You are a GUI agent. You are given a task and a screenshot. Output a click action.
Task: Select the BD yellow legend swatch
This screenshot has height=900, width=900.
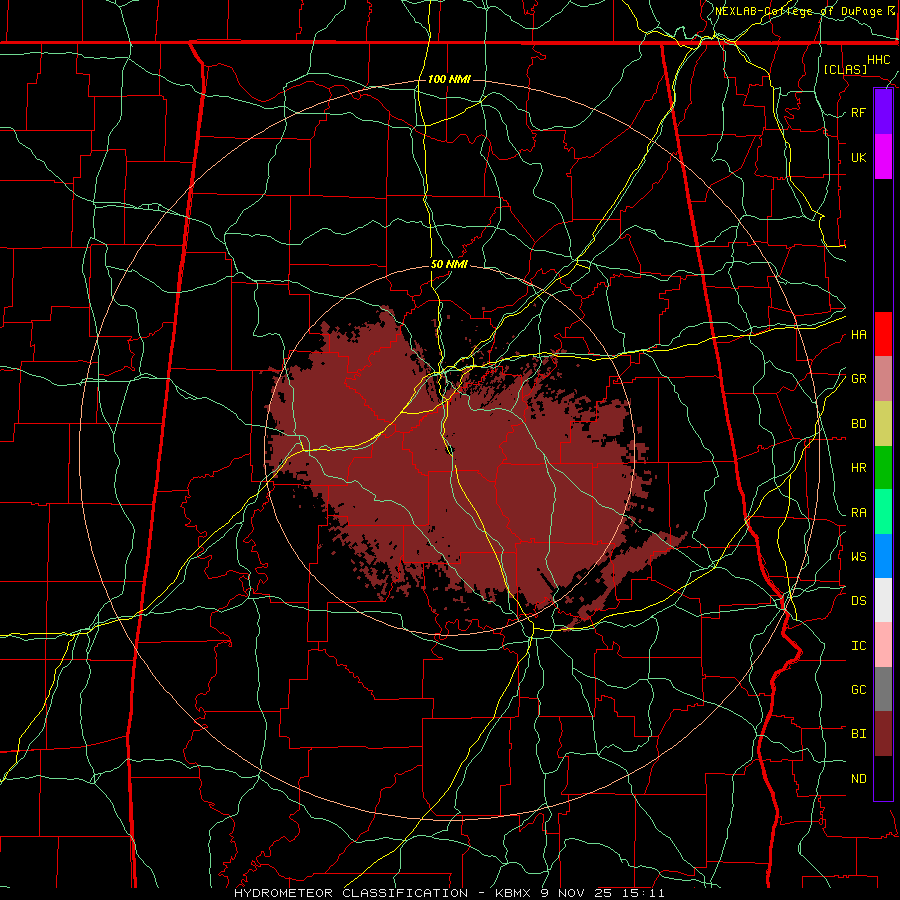pos(883,424)
